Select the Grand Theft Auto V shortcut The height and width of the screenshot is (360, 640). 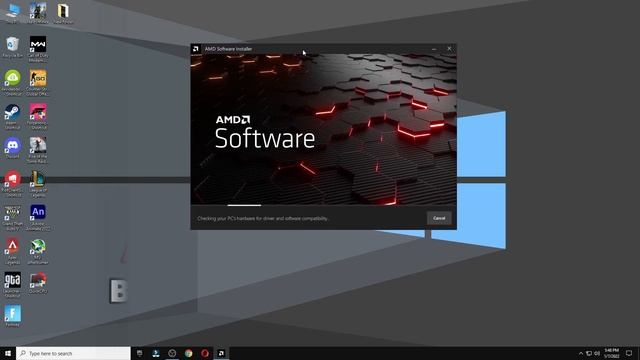click(x=13, y=218)
